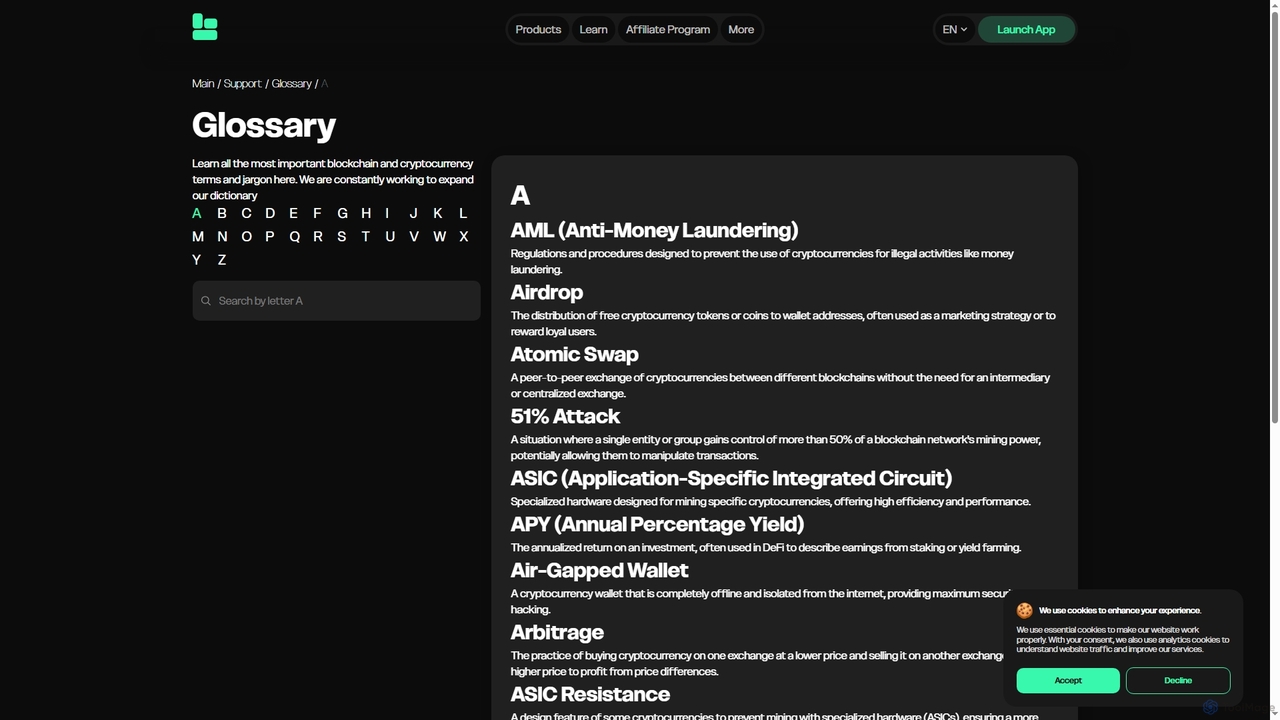Select letter M in alphabet index

pyautogui.click(x=198, y=237)
